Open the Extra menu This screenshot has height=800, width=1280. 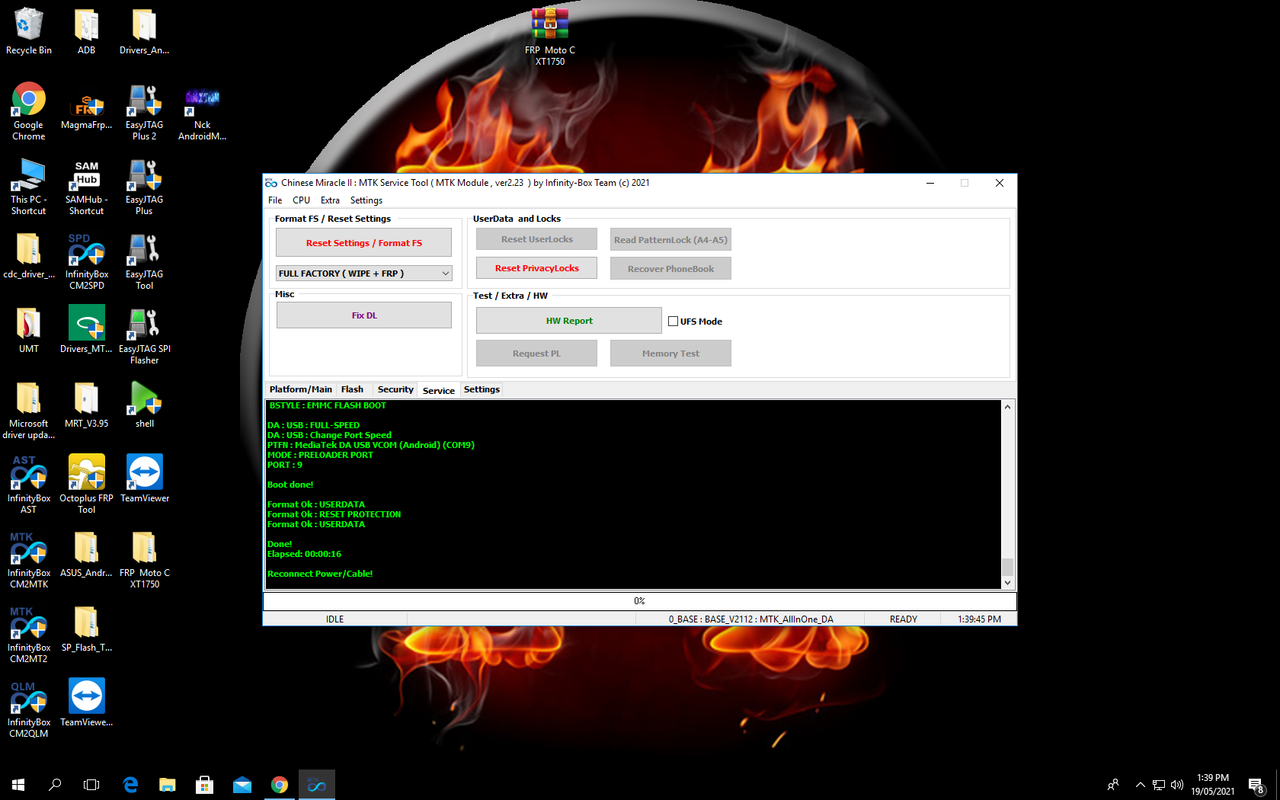[330, 200]
